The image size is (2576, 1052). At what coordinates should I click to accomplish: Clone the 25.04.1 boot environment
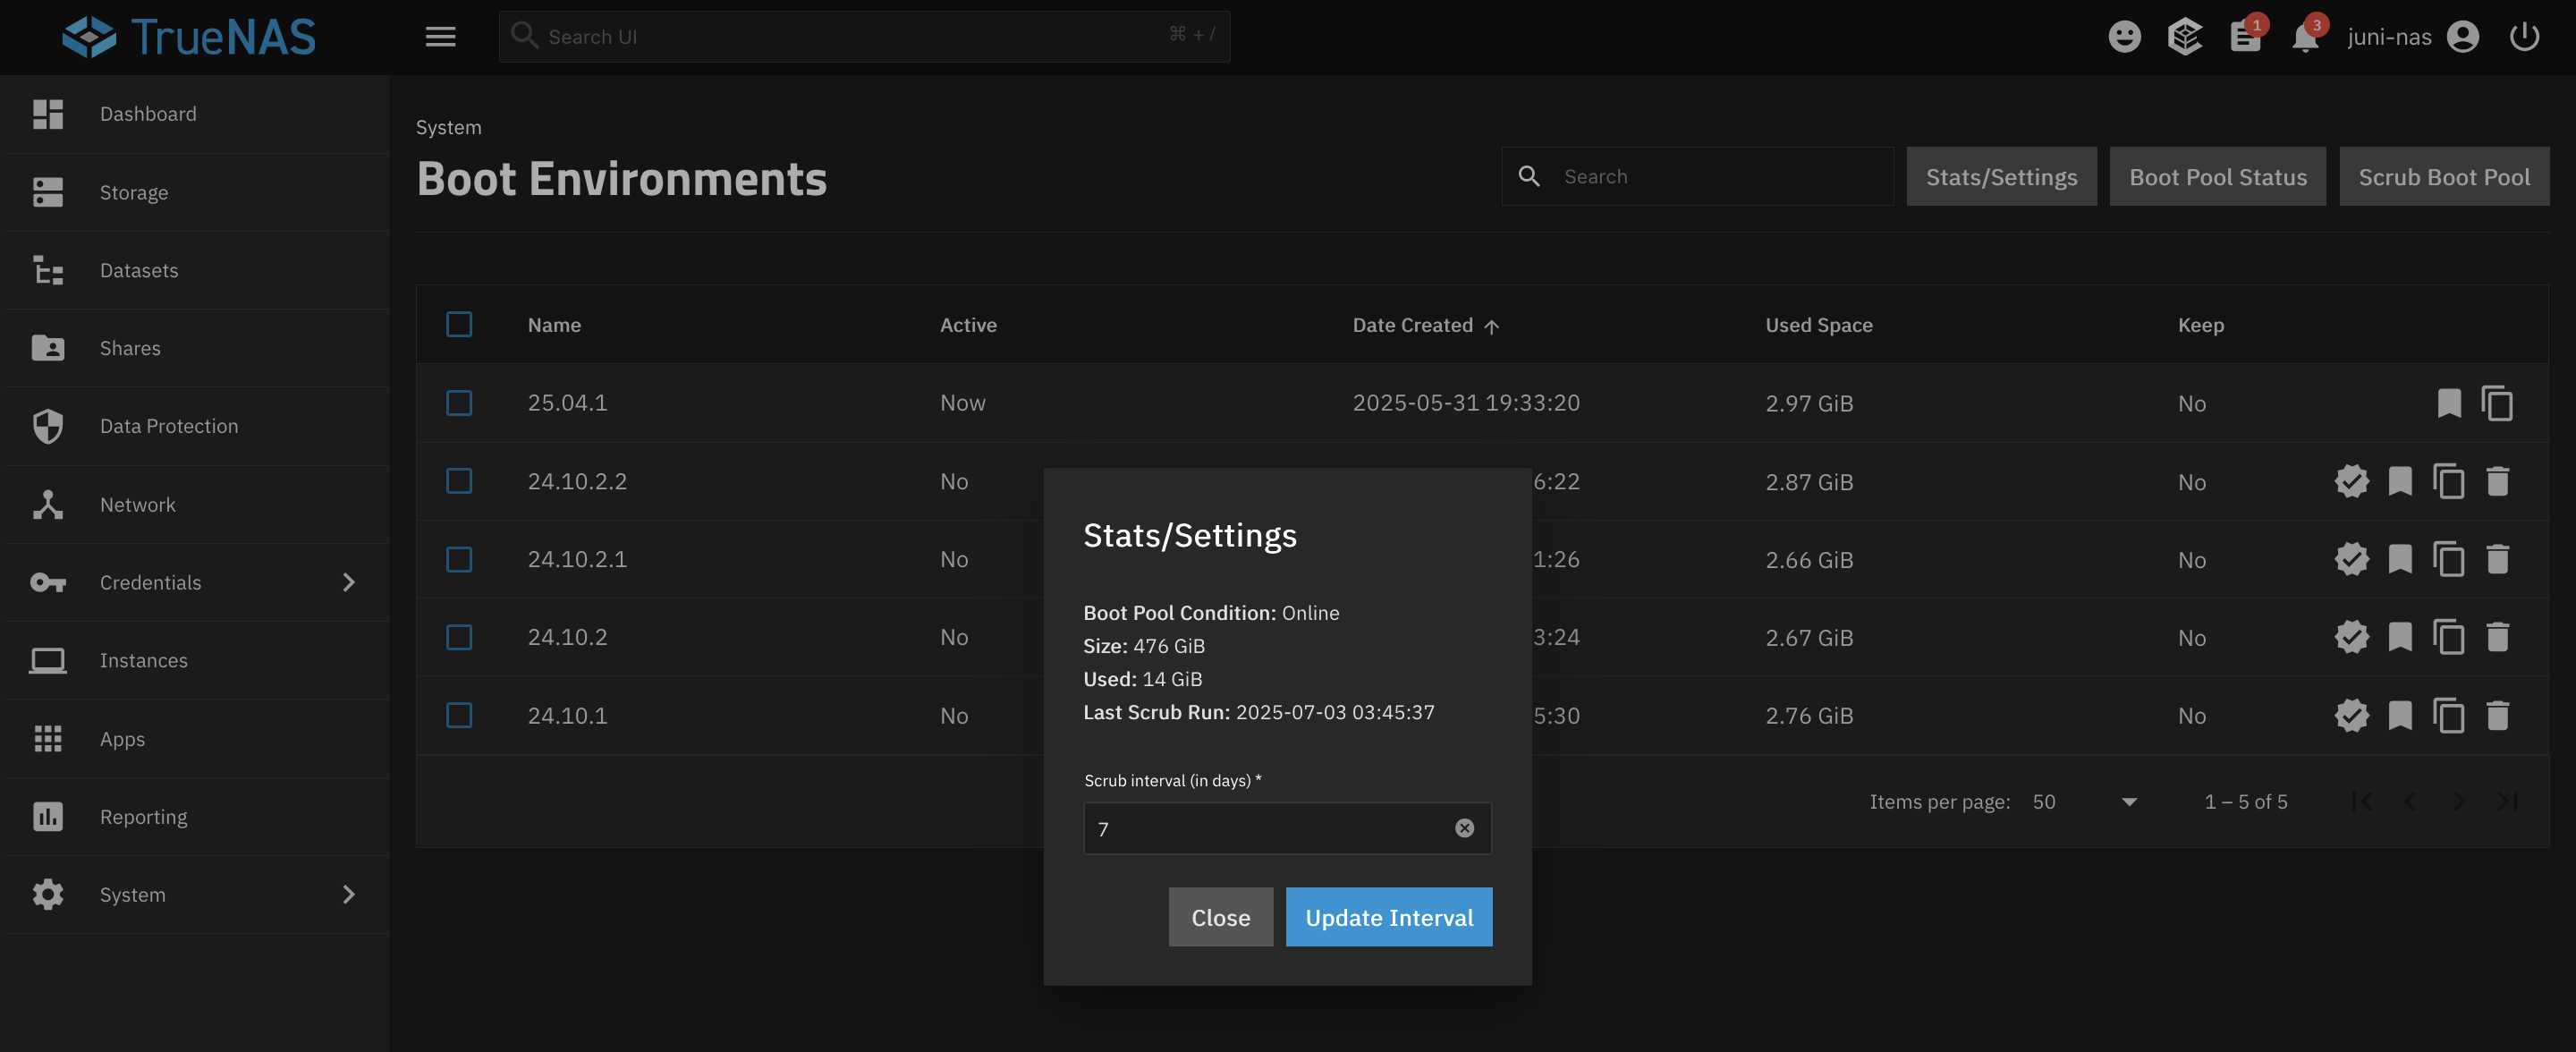click(x=2497, y=403)
